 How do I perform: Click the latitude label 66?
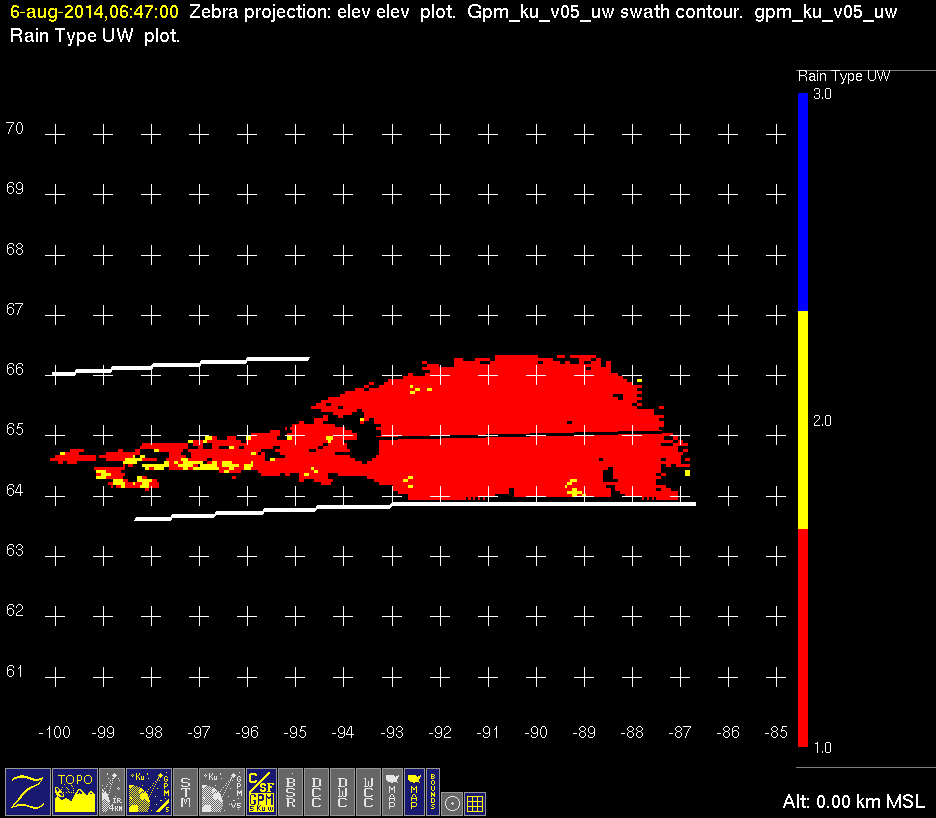(15, 370)
